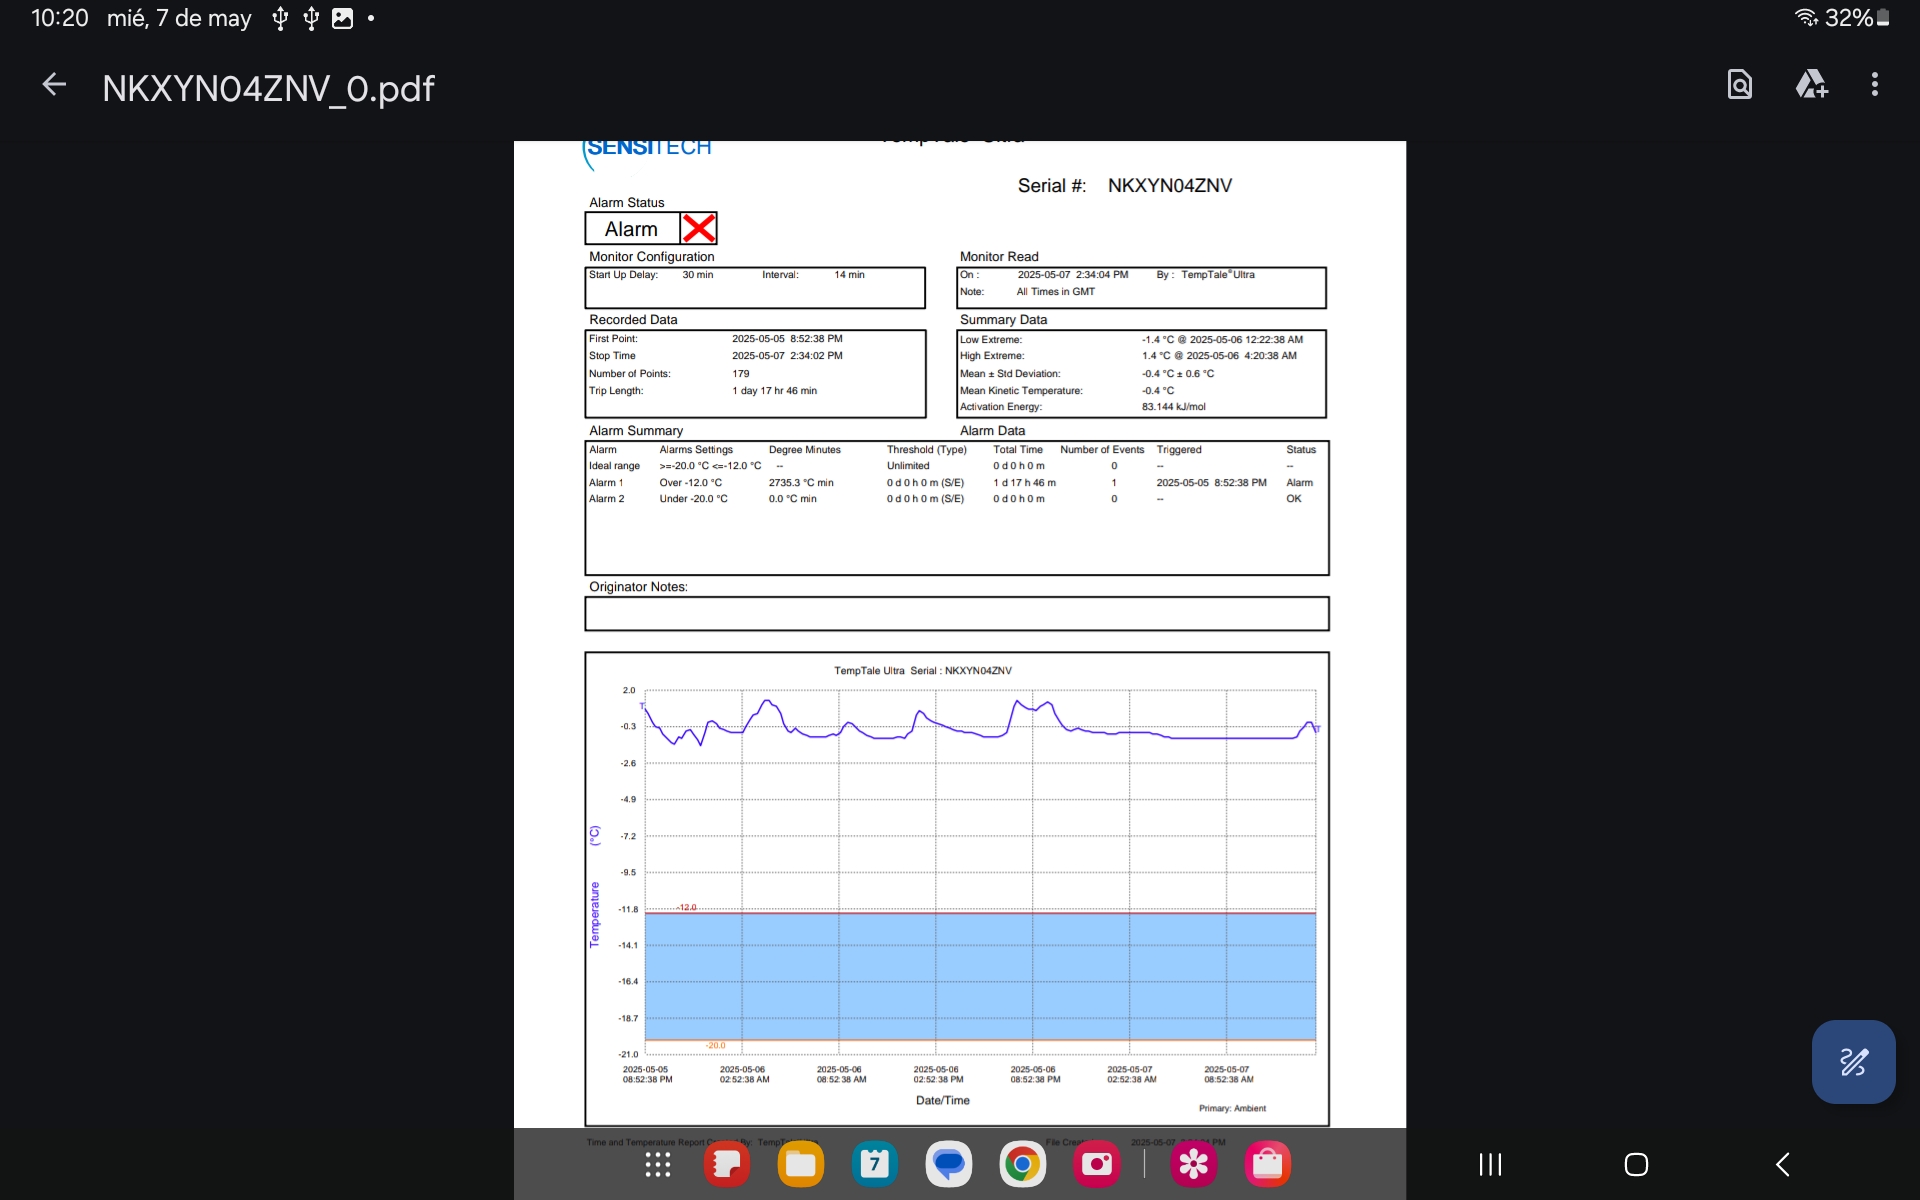Tap x-axis label 2025-05-07 08:52:38 AM
The width and height of the screenshot is (1920, 1200).
(x=1228, y=1075)
